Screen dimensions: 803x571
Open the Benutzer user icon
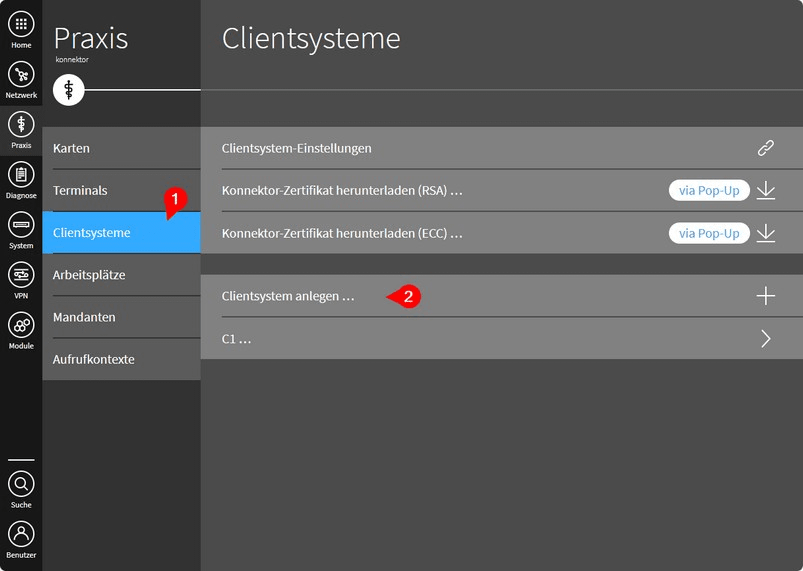21,534
